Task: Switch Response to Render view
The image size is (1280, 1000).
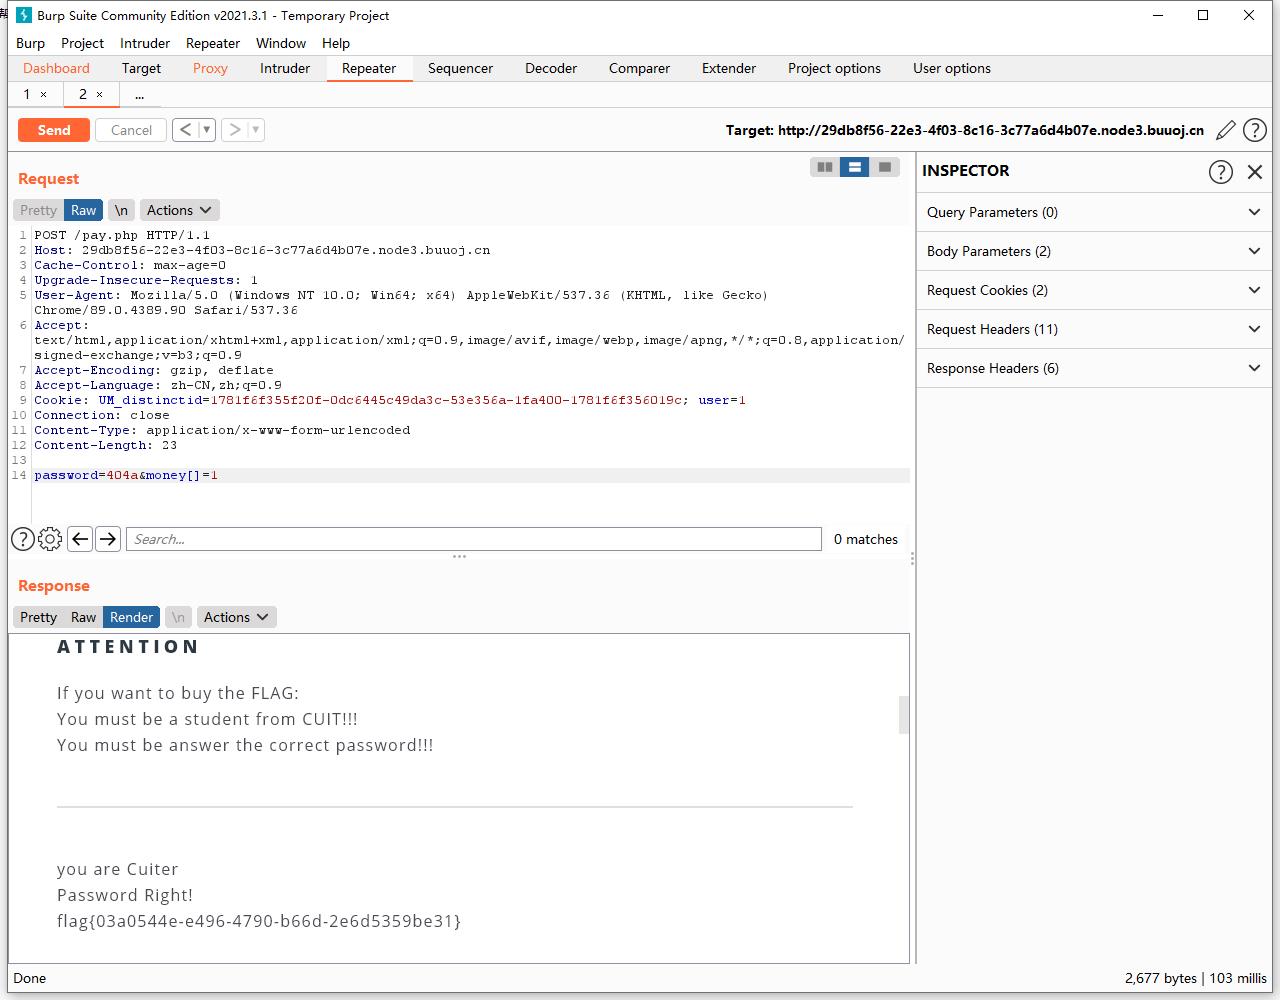Action: [132, 617]
